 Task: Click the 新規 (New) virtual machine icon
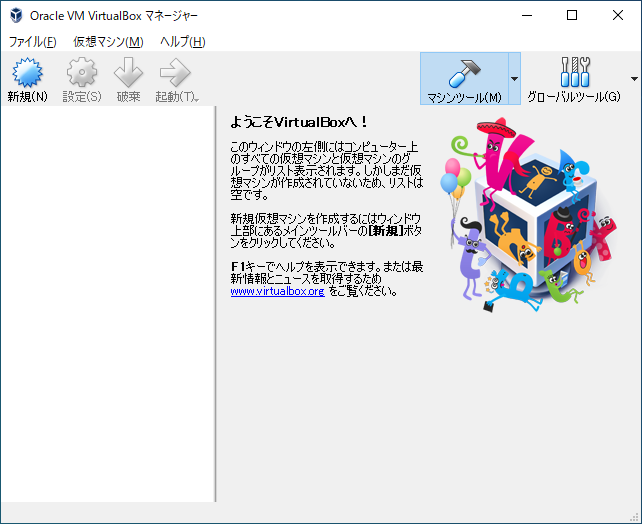[x=27, y=73]
